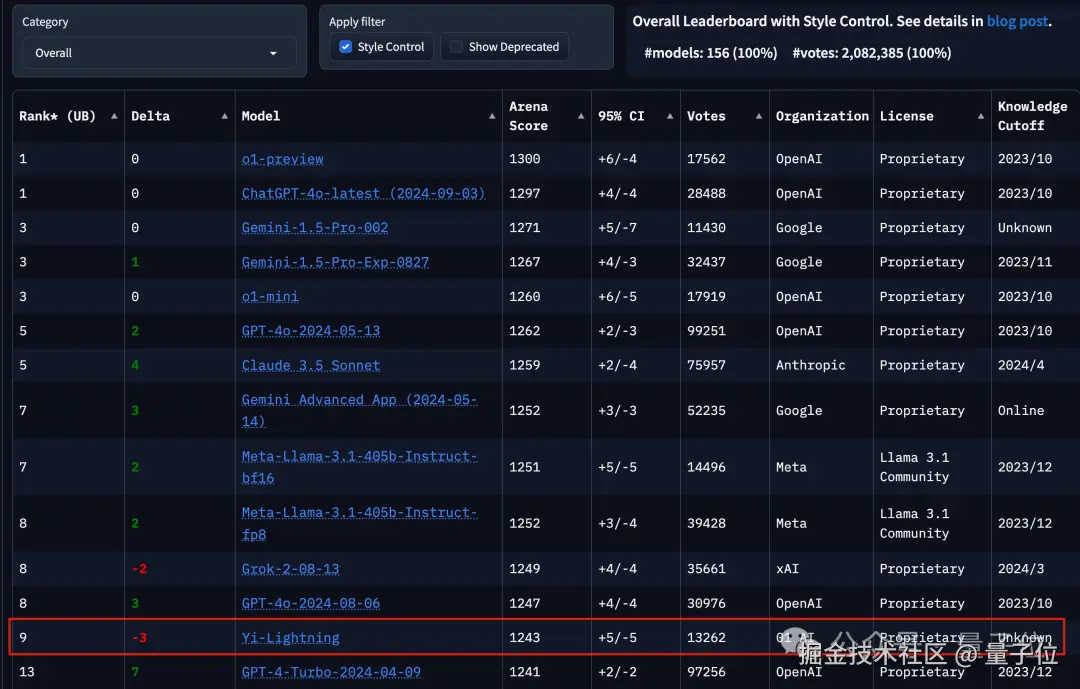The image size is (1080, 689).
Task: Open the Category Overall dropdown
Action: click(x=160, y=53)
